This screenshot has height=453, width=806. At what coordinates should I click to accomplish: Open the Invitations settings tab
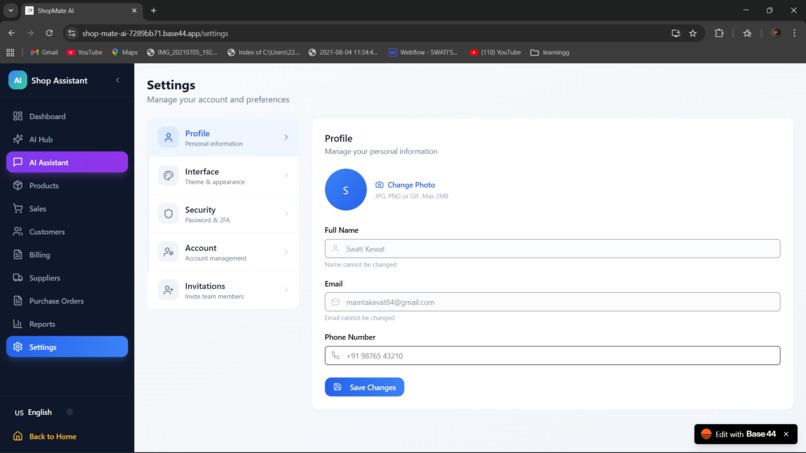click(x=223, y=290)
